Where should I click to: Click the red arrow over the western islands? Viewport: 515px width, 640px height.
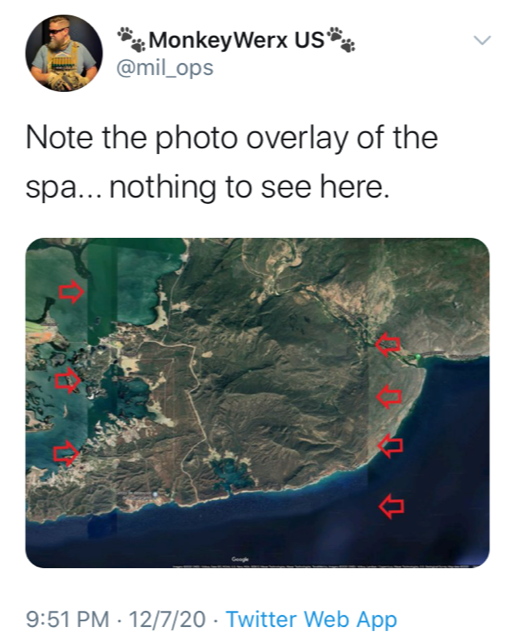point(68,380)
